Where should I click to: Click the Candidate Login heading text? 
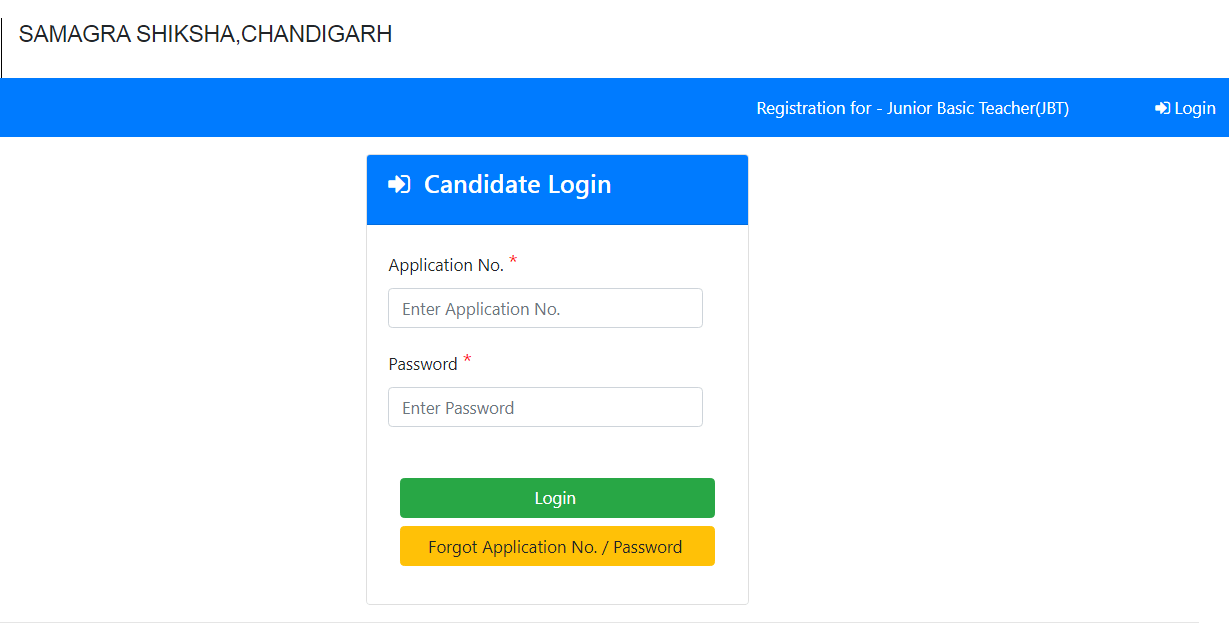pyautogui.click(x=517, y=185)
